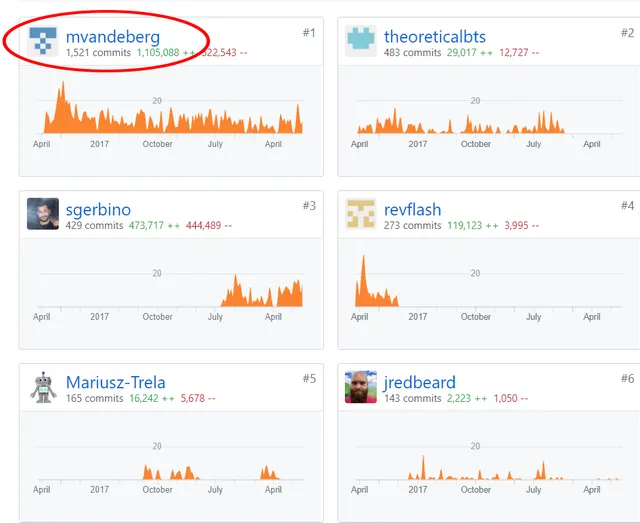The width and height of the screenshot is (640, 523).
Task: Click the October axis label in Mariusz-Trela's chart
Action: click(x=157, y=490)
